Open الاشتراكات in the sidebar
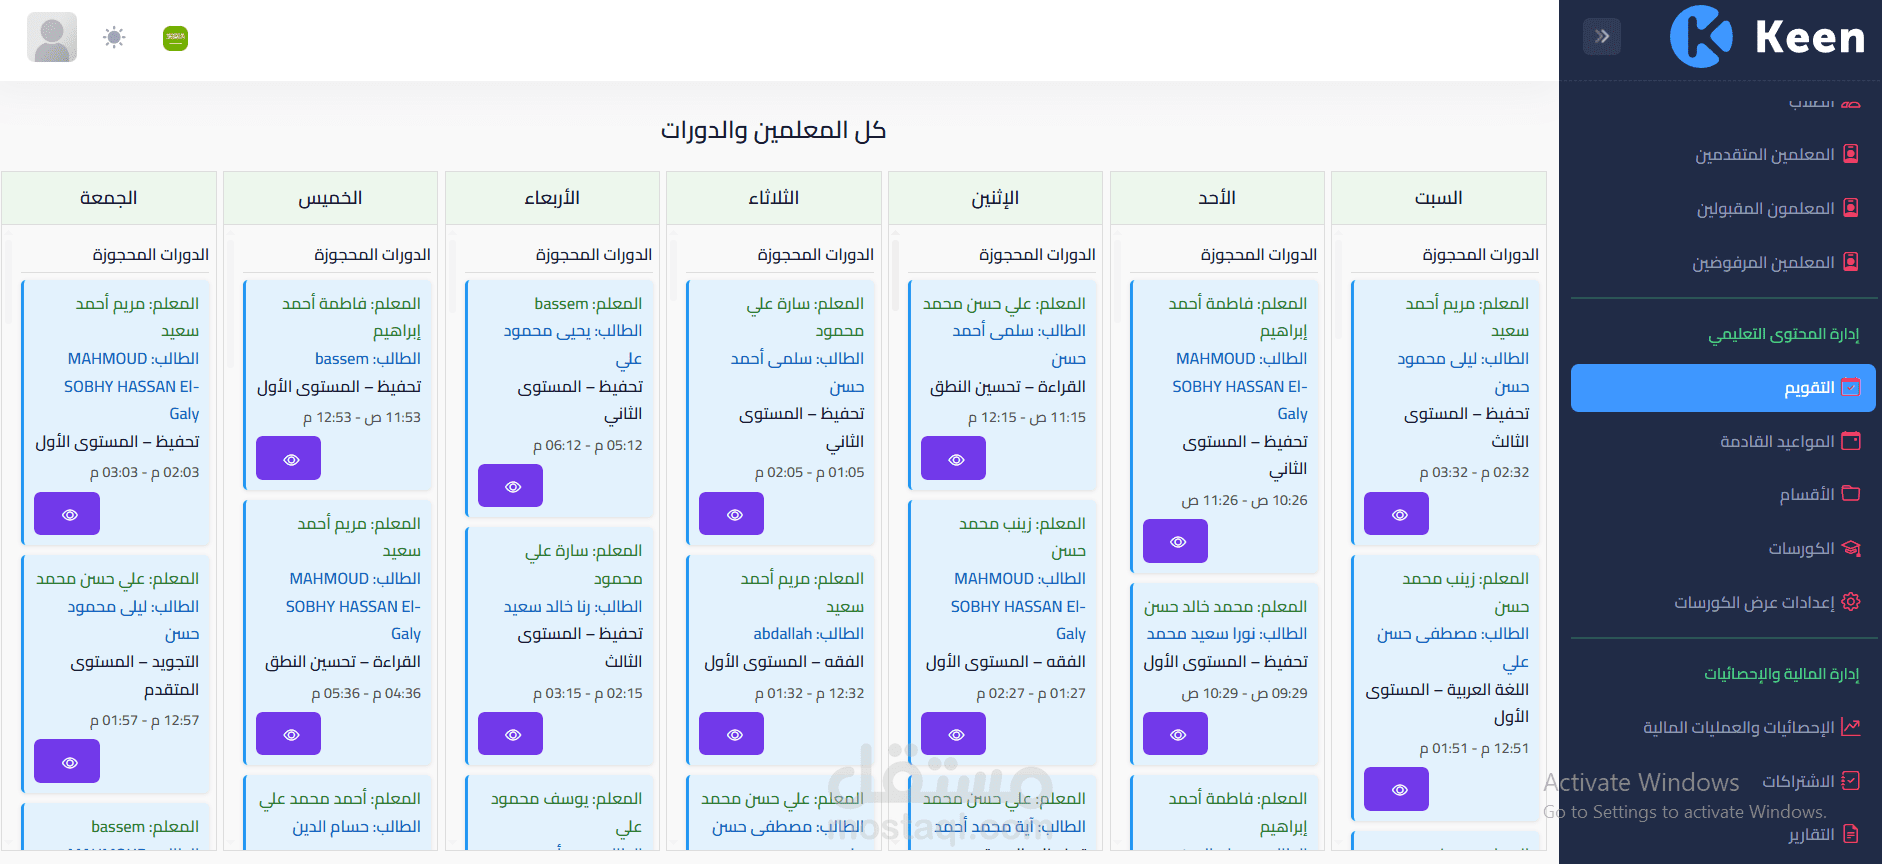 click(1798, 781)
